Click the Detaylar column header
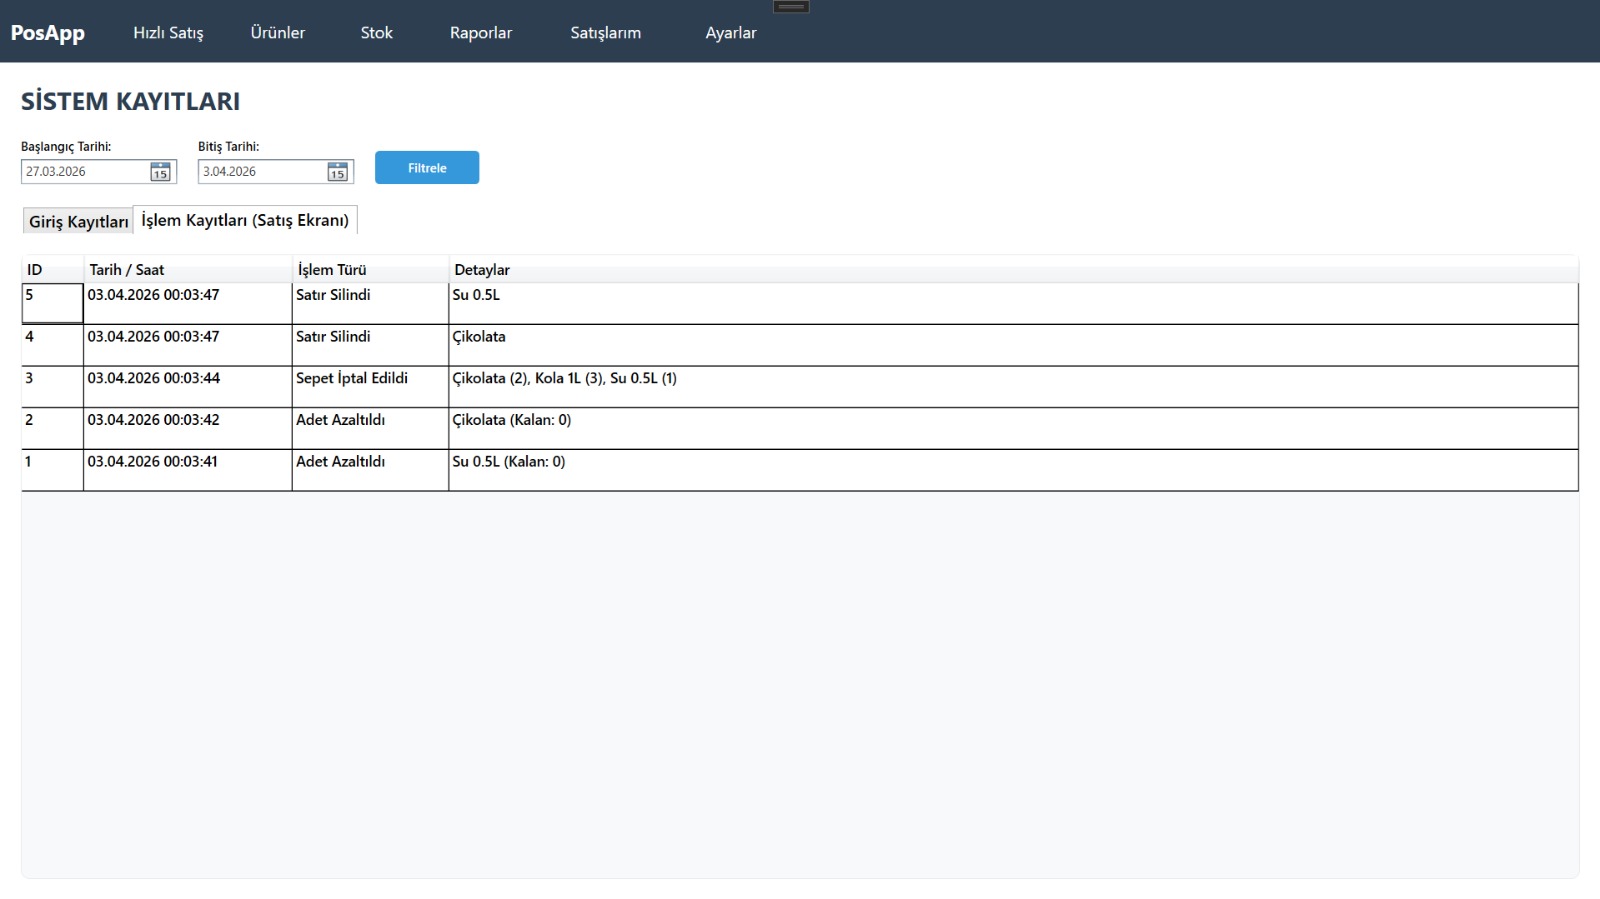1600x899 pixels. pos(482,270)
